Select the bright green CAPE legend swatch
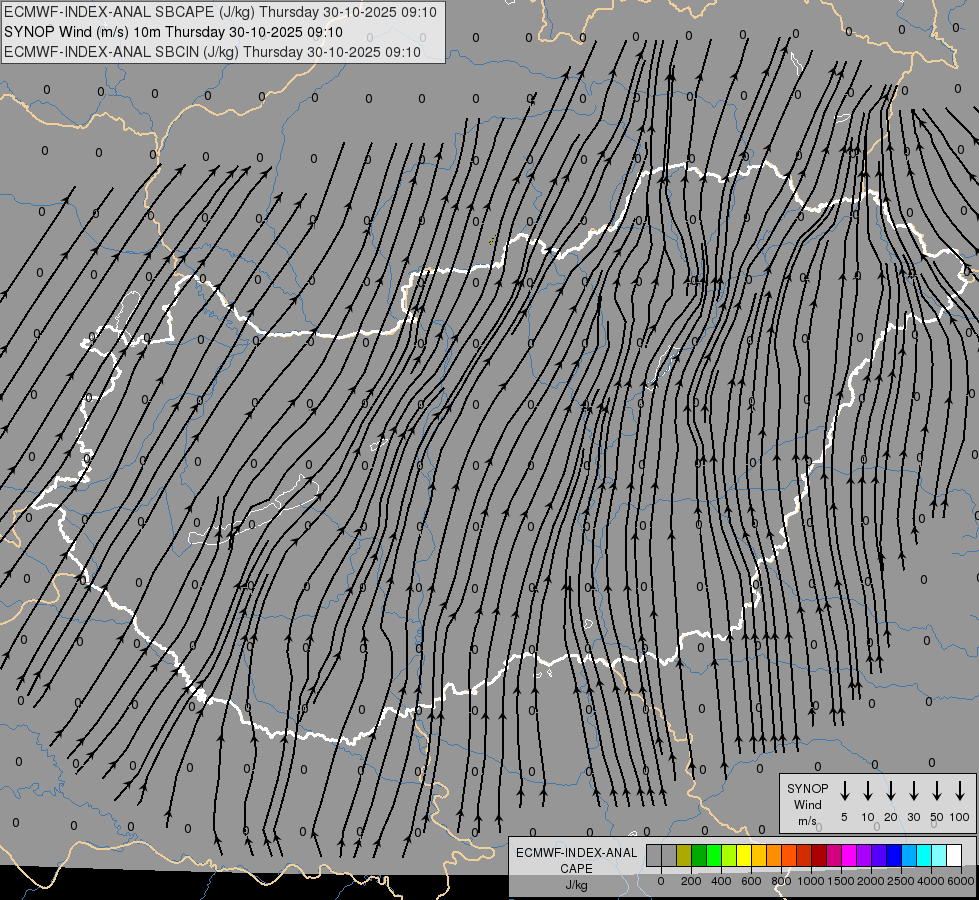Screen dimensions: 979x900 pyautogui.click(x=714, y=855)
